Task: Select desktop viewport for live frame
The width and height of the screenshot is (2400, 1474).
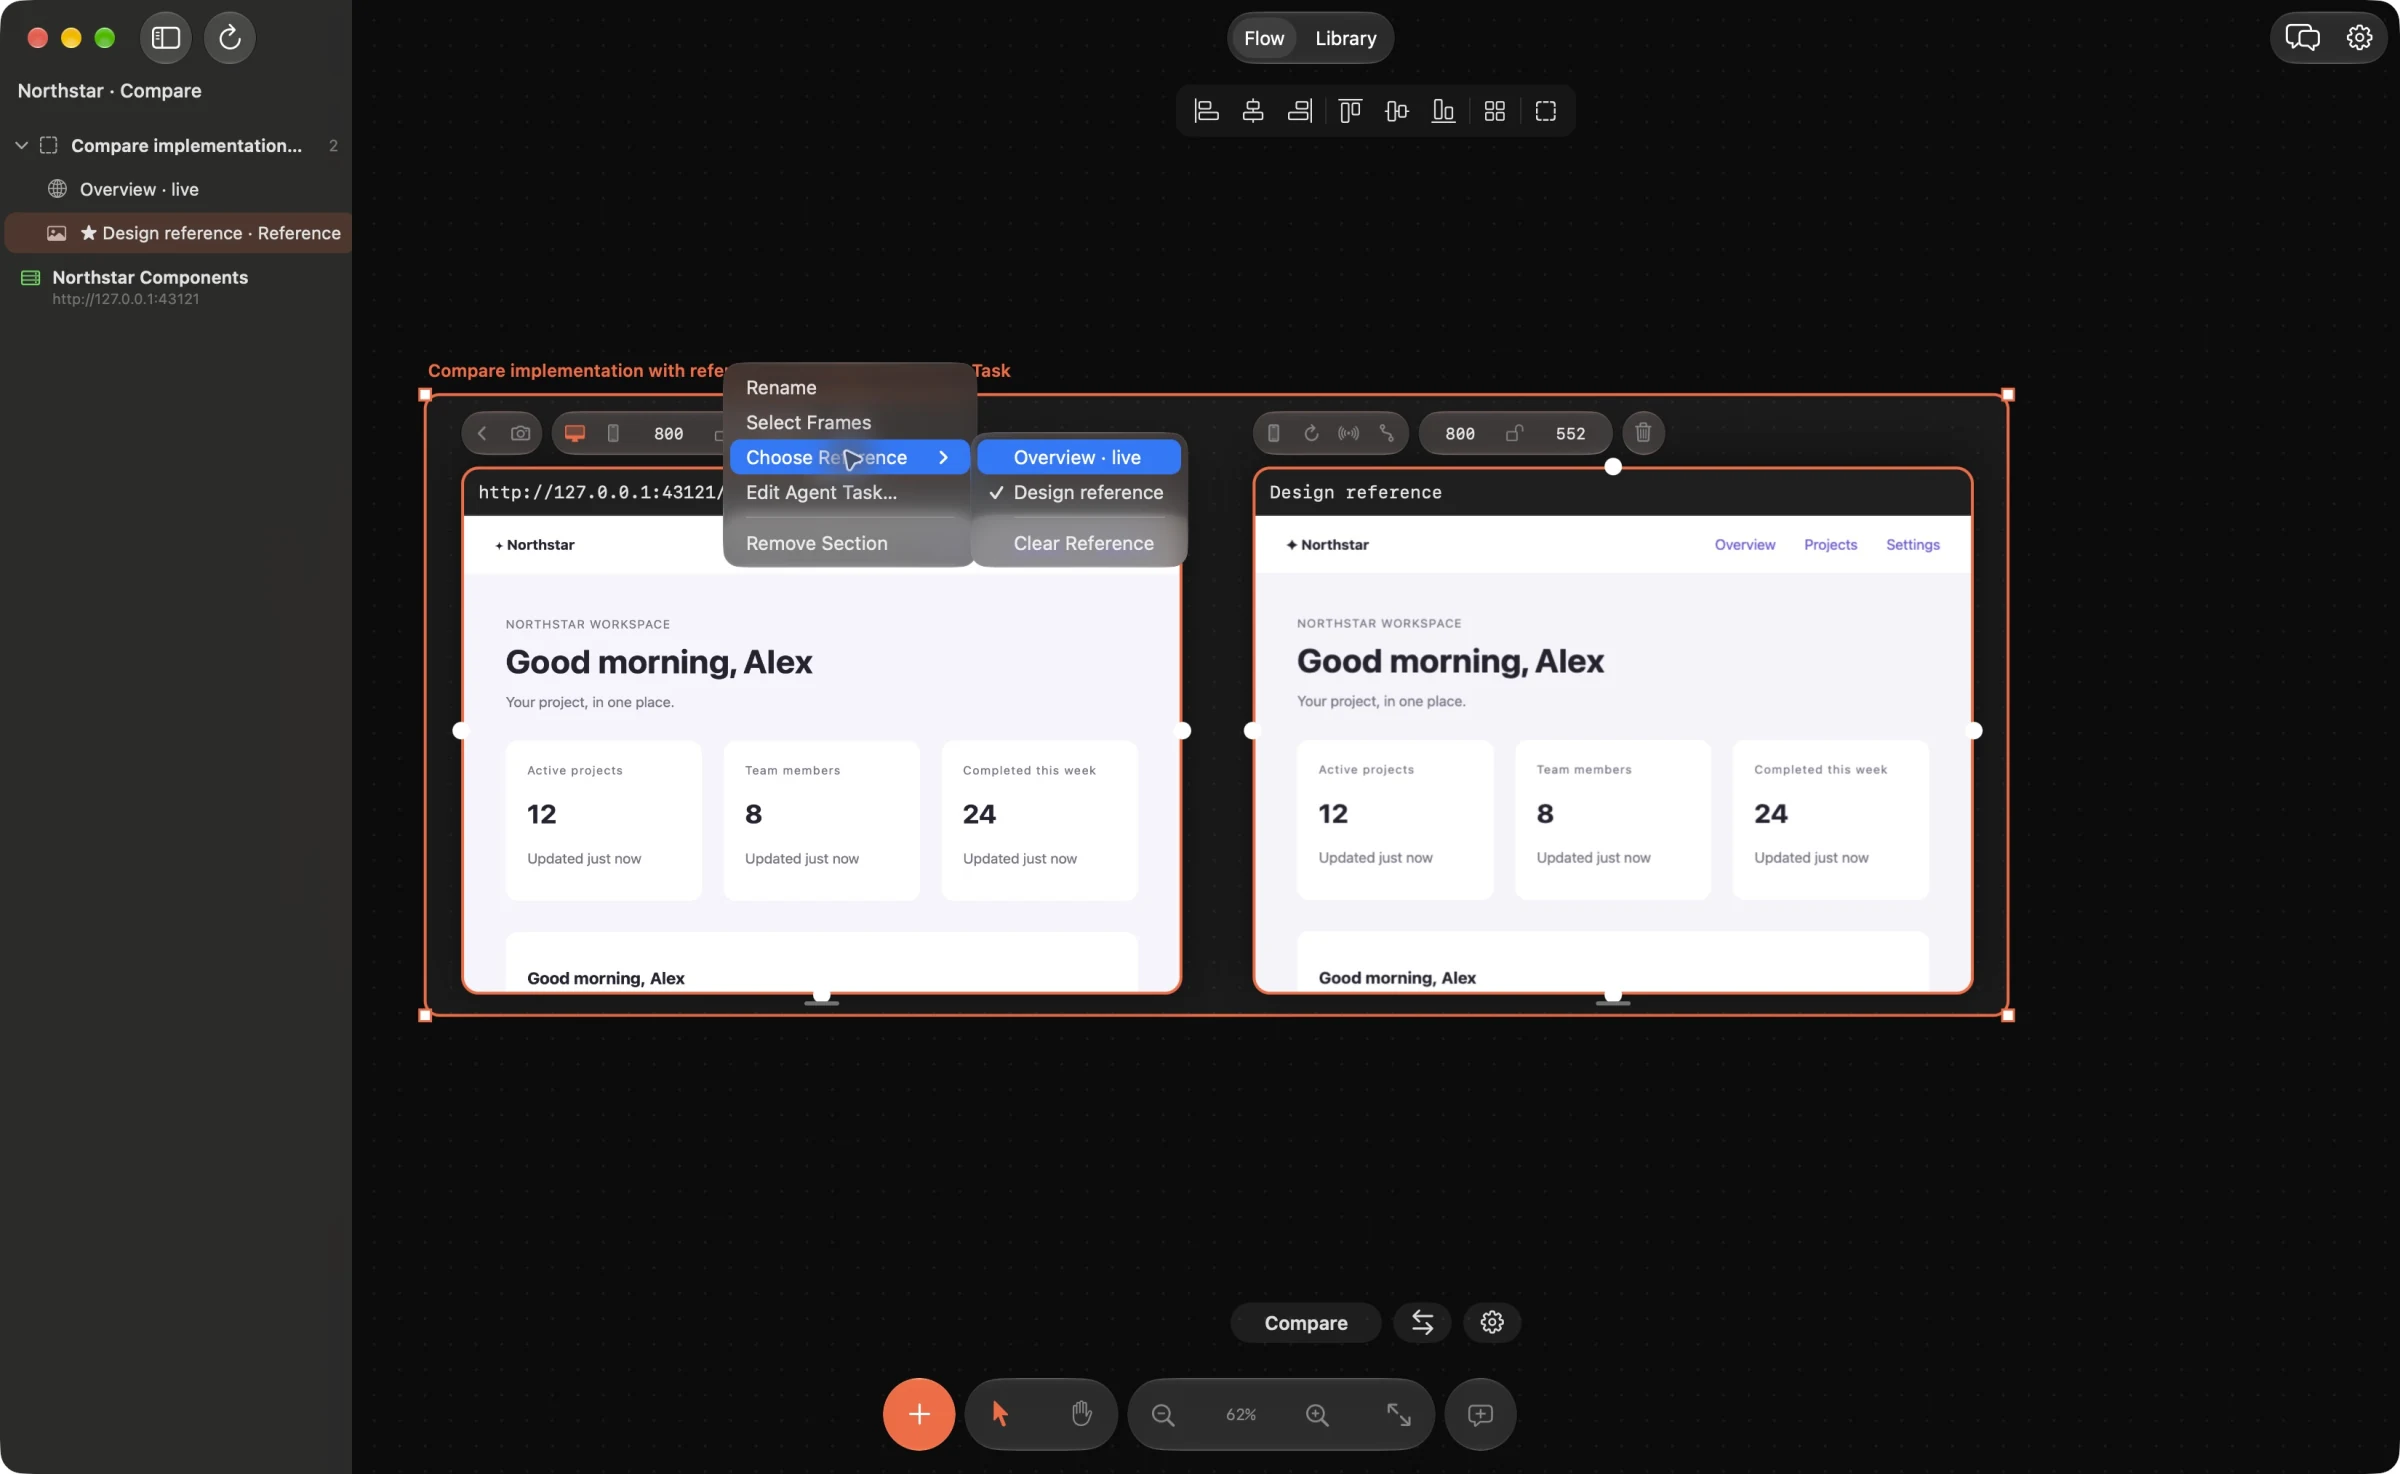Action: point(574,433)
